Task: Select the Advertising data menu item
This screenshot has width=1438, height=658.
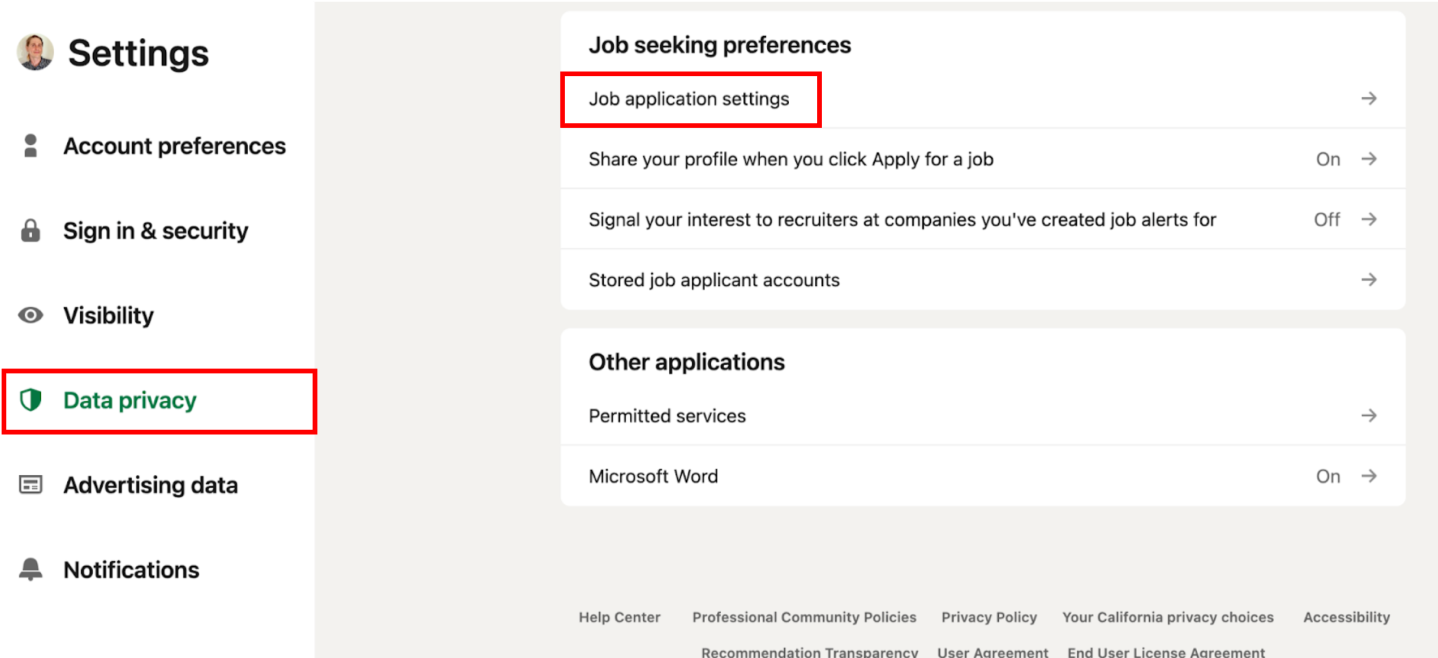Action: [x=150, y=485]
